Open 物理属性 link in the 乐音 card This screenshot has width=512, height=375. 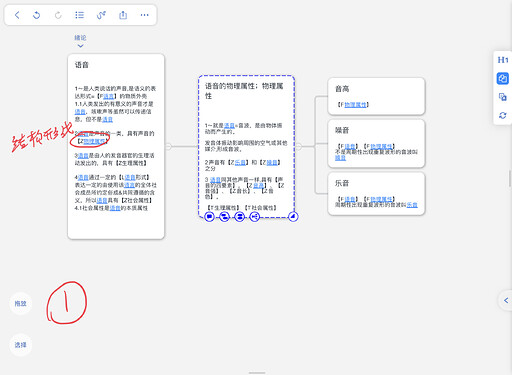[x=381, y=199]
